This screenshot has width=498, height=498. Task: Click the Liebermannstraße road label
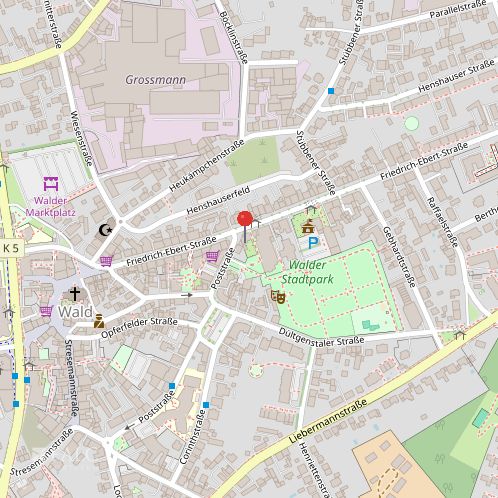[x=328, y=421]
